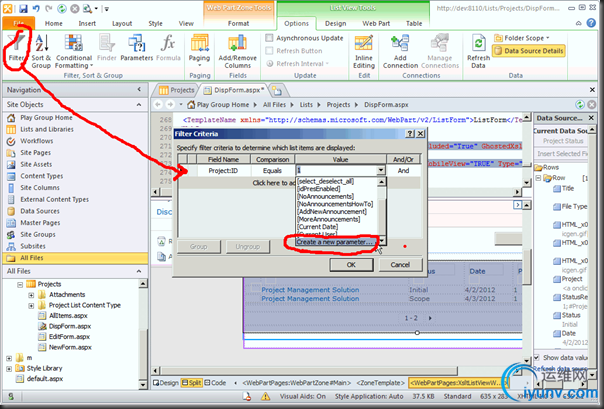Open the Design ribbon tab
Screen dimensions: 604x409
336,23
